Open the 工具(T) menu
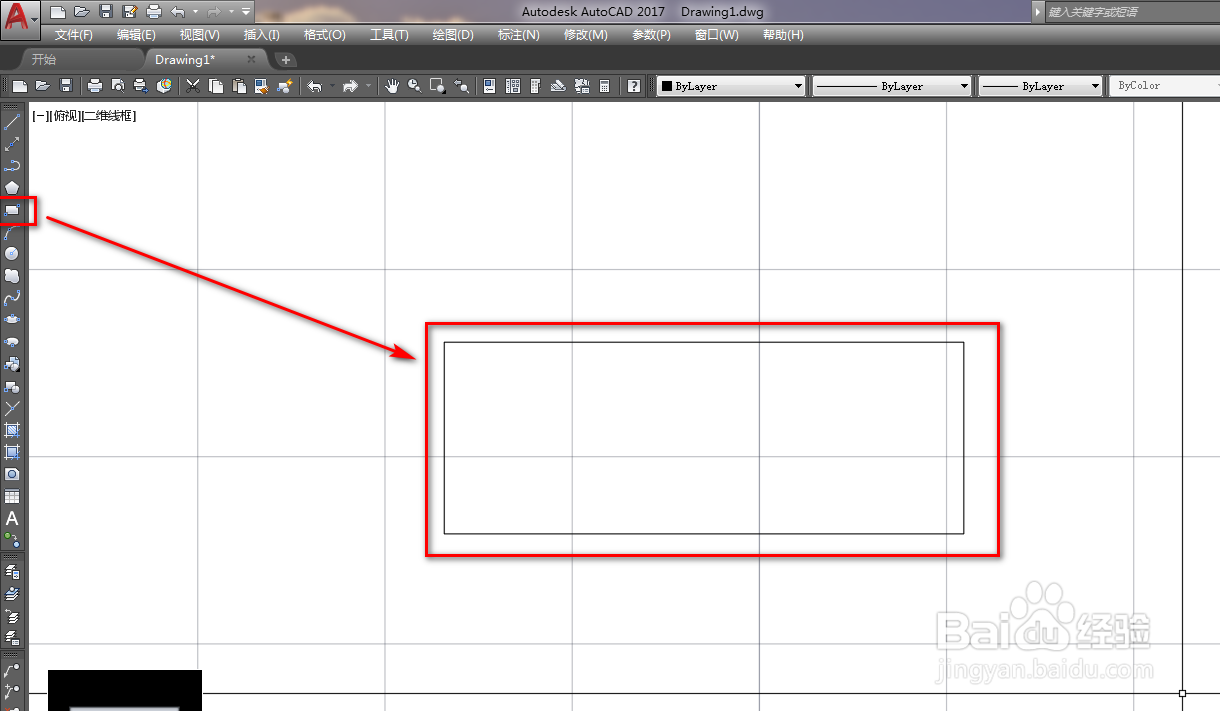 coord(389,35)
